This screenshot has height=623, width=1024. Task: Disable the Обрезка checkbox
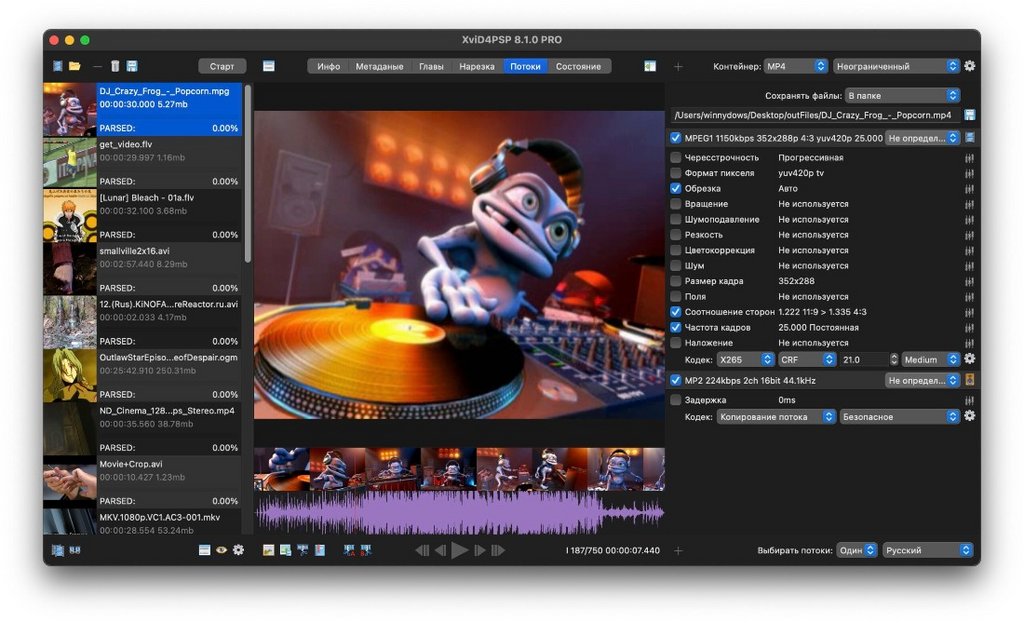[676, 188]
